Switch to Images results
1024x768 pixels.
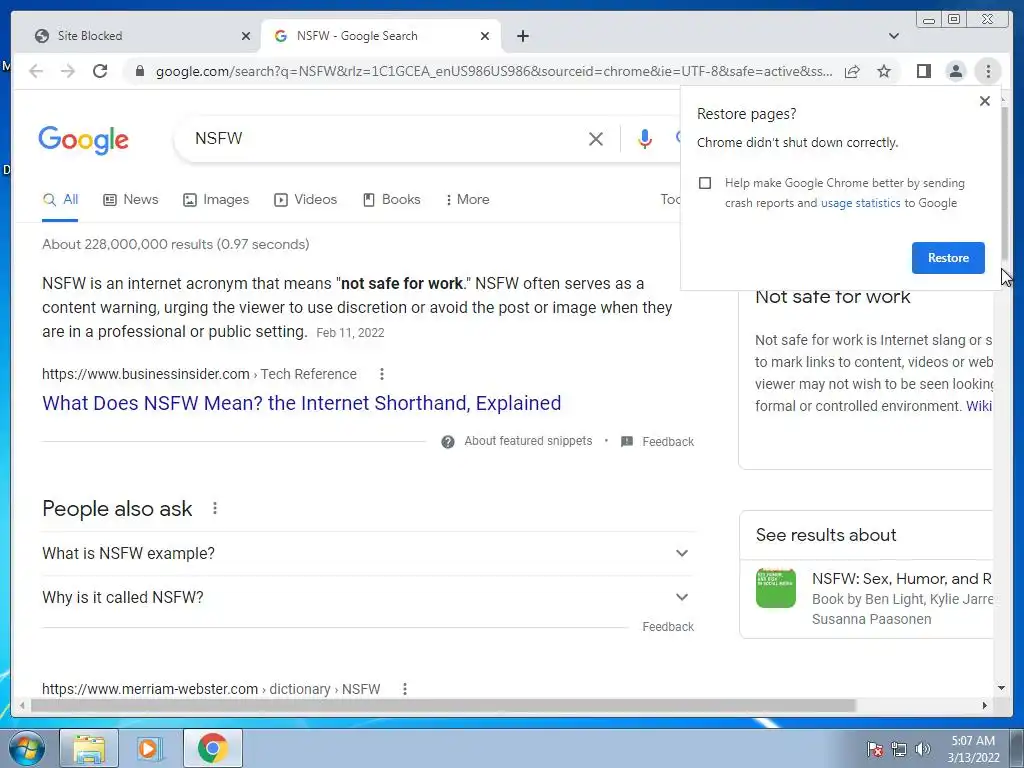216,199
